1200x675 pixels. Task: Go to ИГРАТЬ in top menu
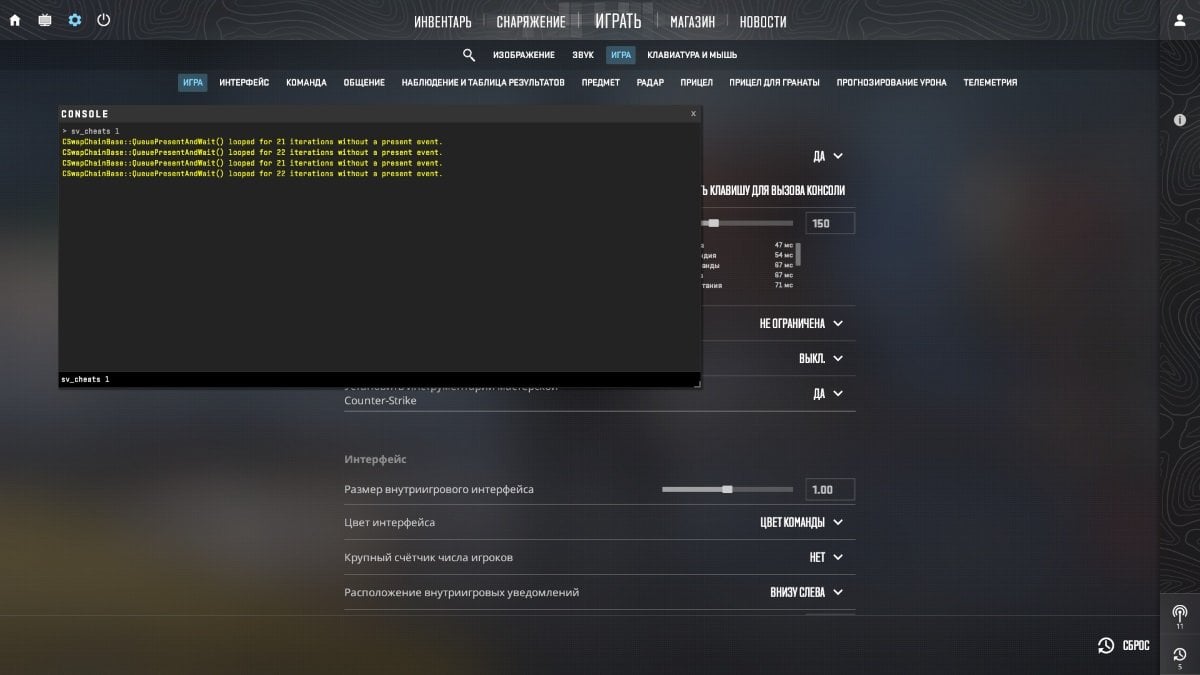click(x=618, y=20)
